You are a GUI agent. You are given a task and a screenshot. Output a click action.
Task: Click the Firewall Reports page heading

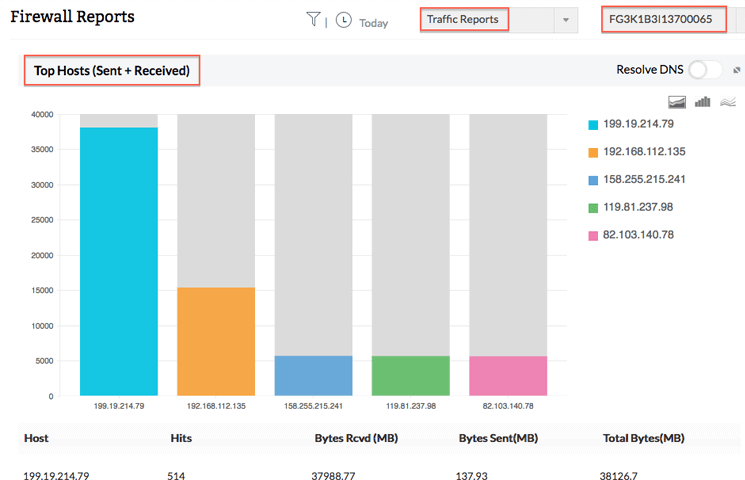pyautogui.click(x=72, y=17)
